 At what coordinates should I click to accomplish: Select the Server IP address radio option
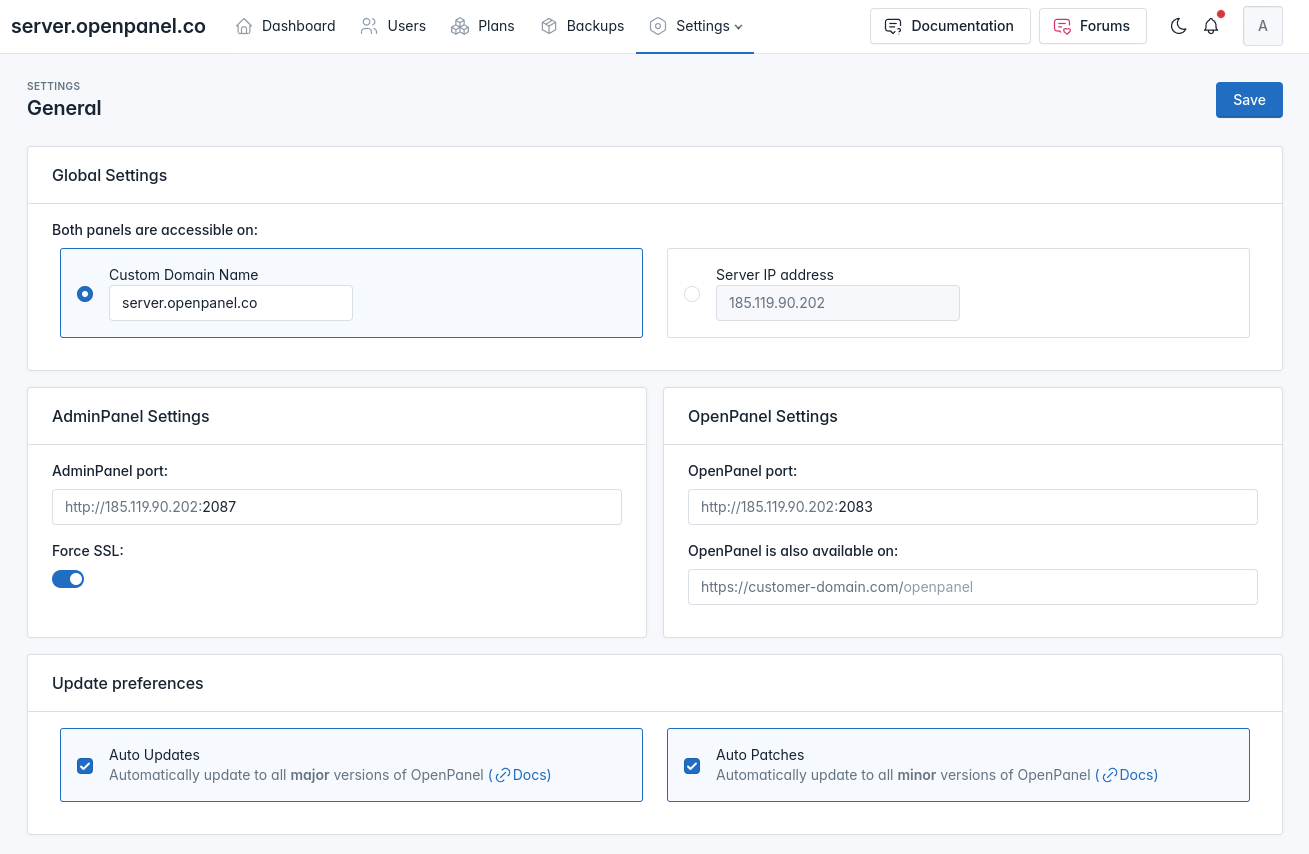point(692,294)
